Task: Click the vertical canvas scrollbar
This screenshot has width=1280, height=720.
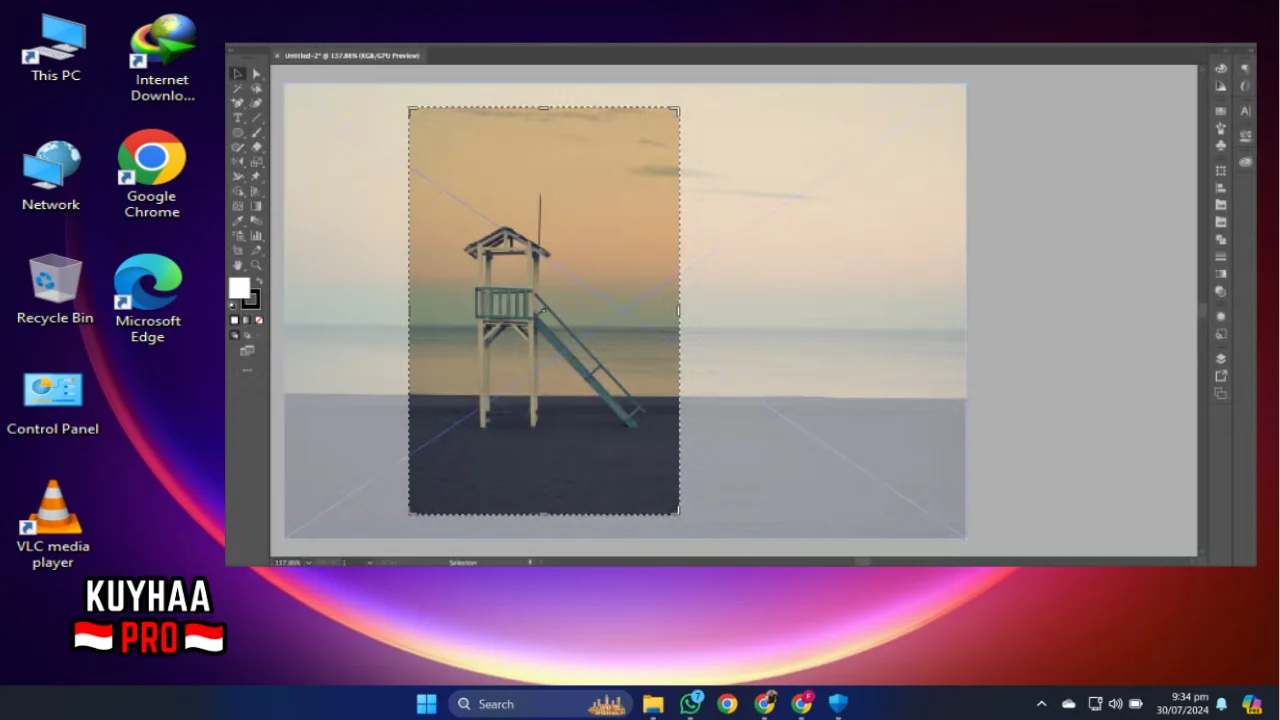Action: 1202,310
